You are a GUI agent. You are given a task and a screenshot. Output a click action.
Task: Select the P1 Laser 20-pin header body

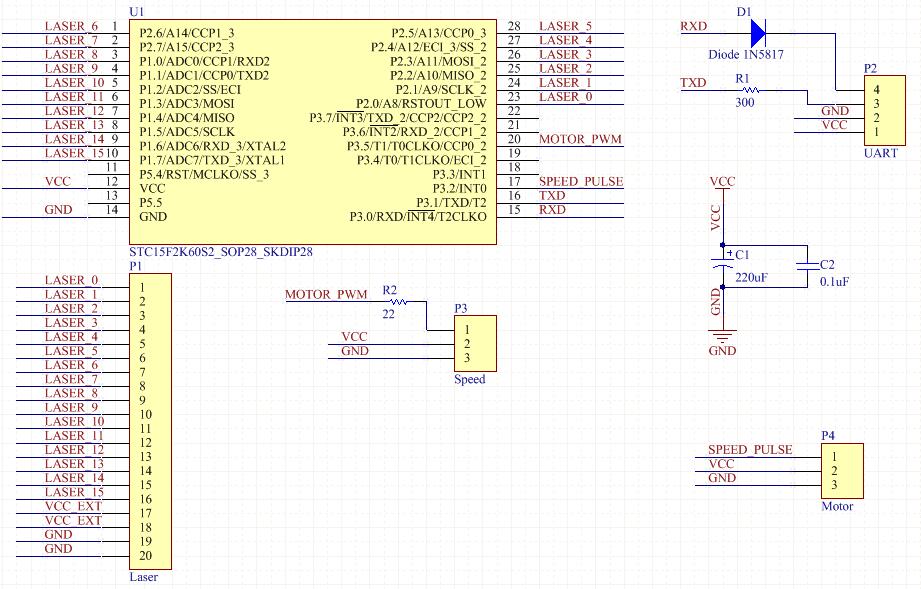coord(151,421)
